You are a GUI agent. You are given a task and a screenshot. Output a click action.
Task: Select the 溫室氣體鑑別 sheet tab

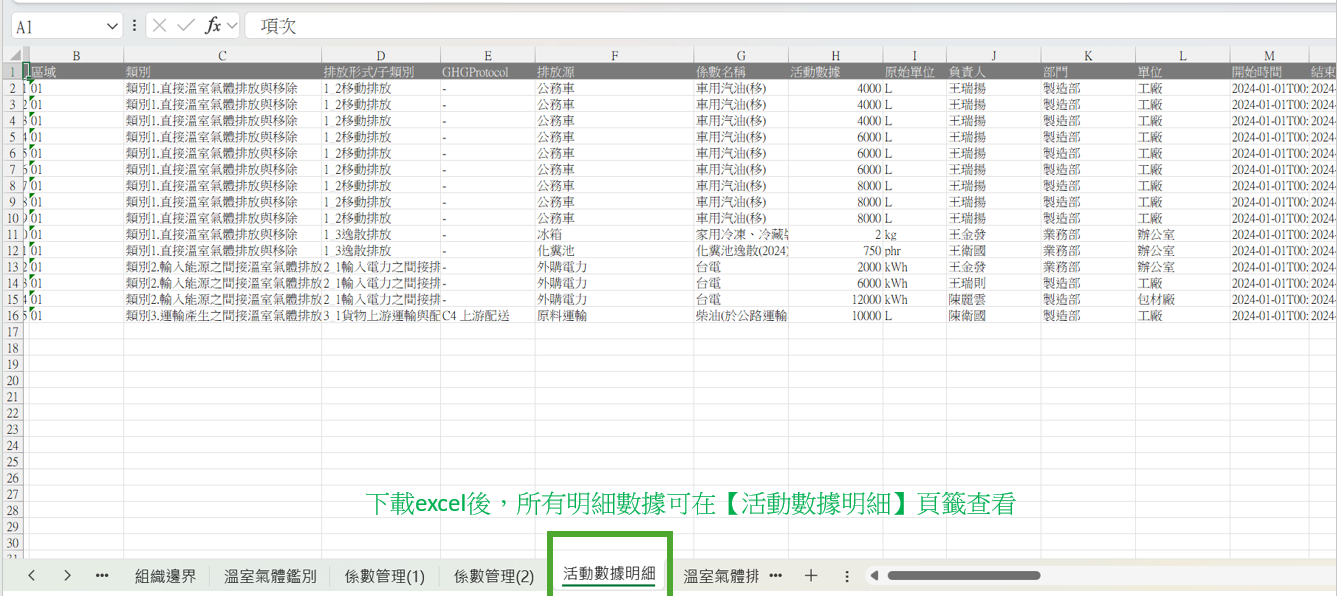coord(270,576)
